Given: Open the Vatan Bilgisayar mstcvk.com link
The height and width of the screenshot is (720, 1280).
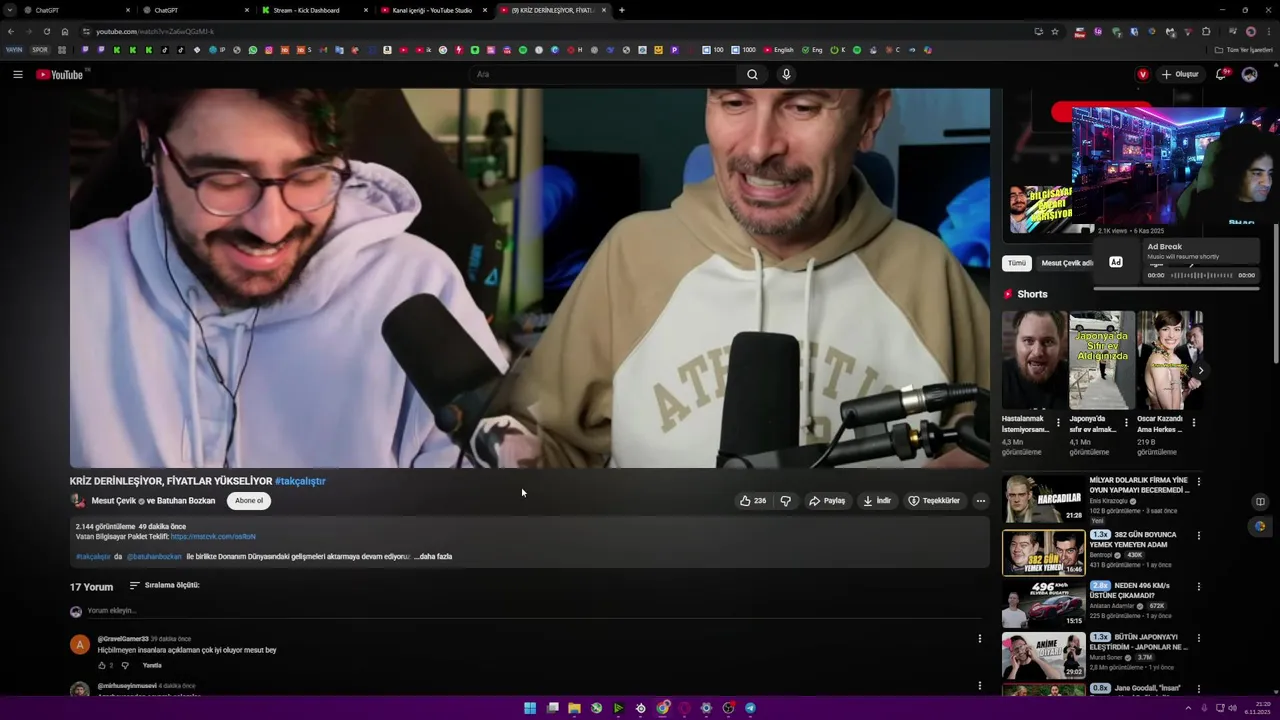Looking at the screenshot, I should pyautogui.click(x=213, y=537).
